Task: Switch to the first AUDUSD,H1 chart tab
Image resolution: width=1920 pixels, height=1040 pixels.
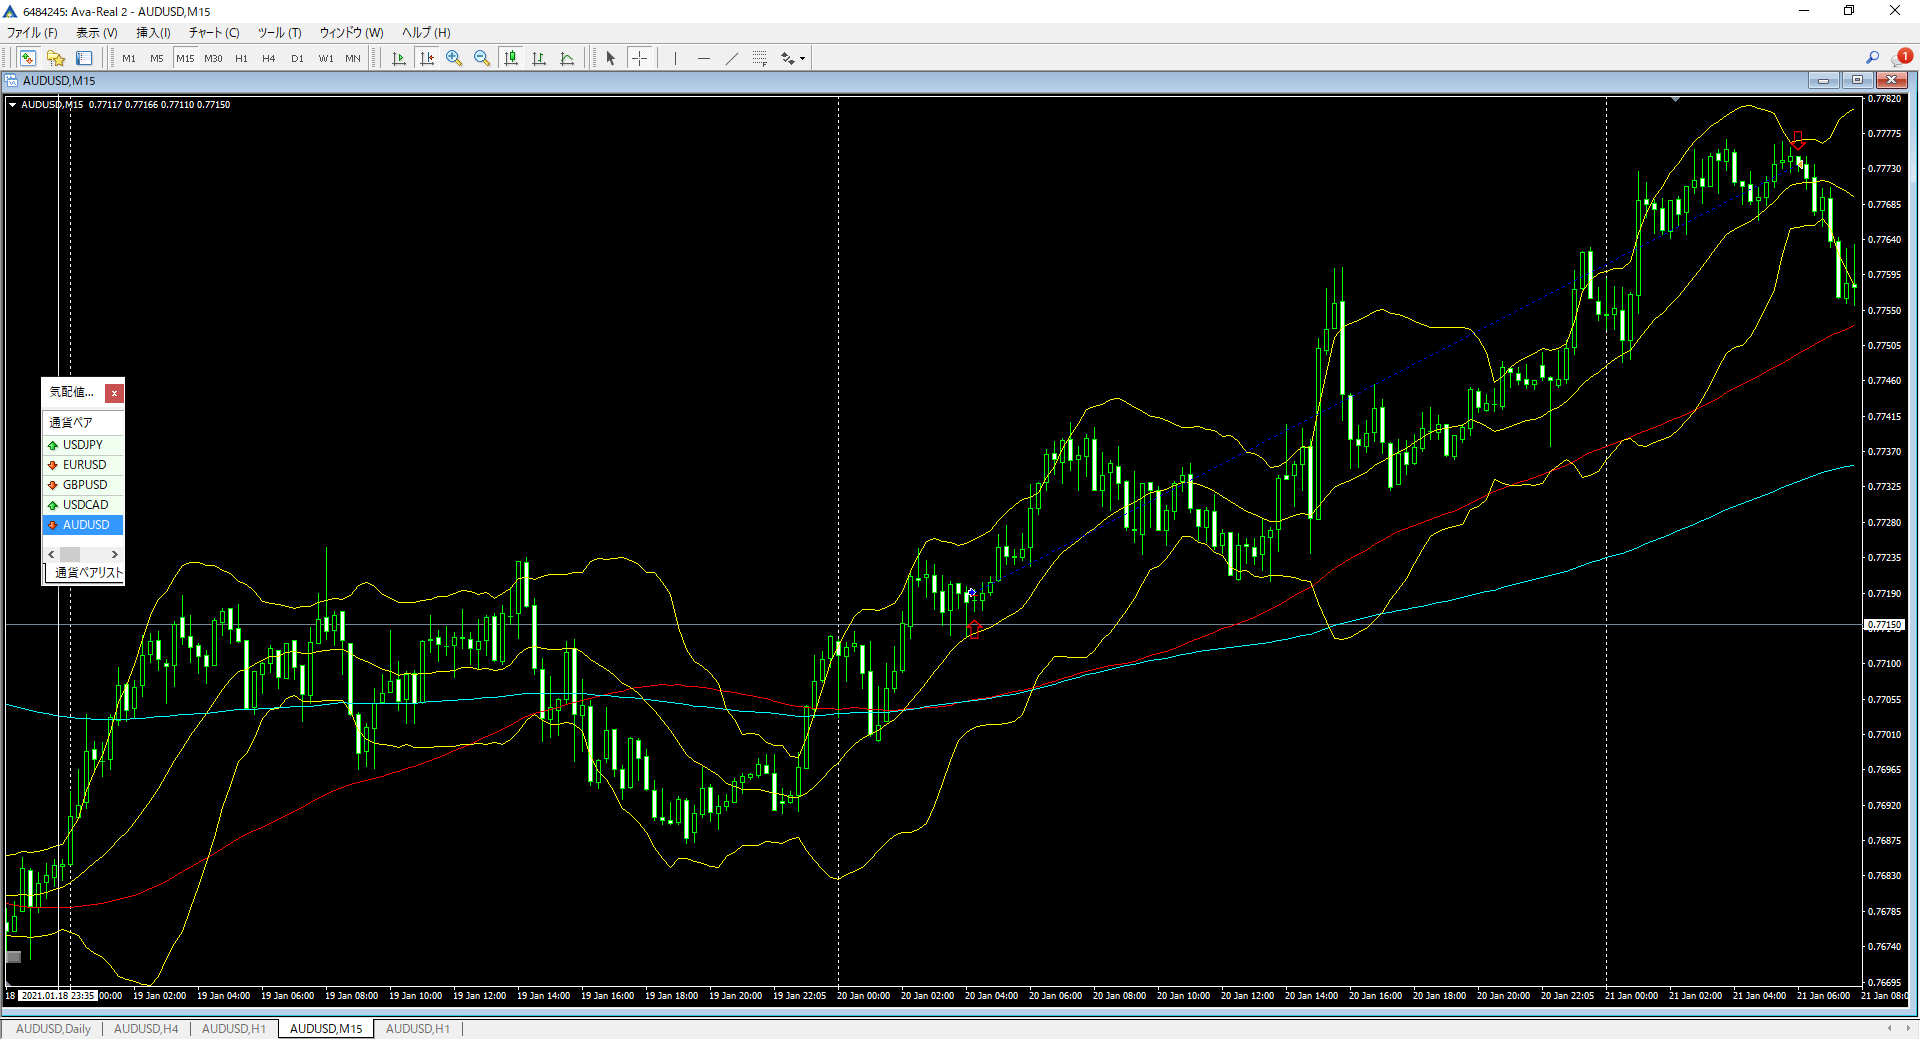Action: [x=234, y=1028]
